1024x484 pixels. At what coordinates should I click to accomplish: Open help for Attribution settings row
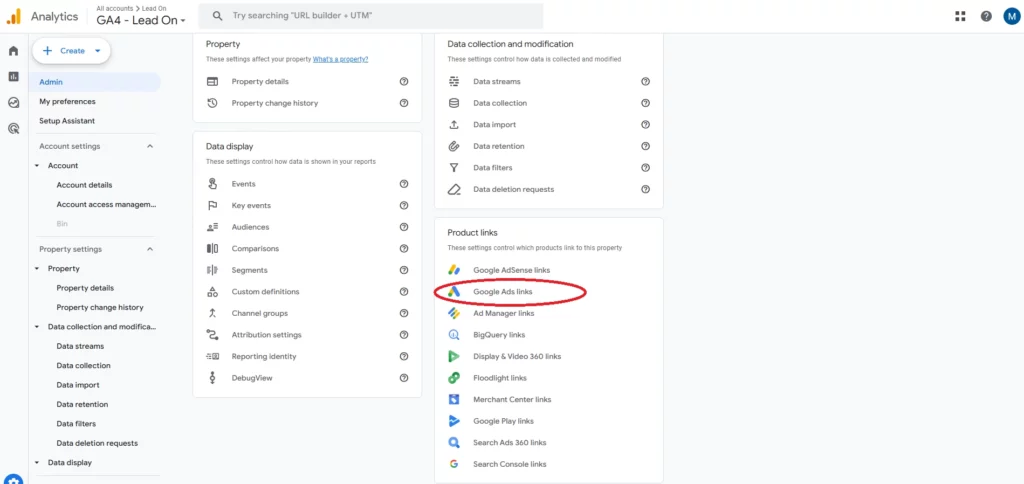pos(404,334)
